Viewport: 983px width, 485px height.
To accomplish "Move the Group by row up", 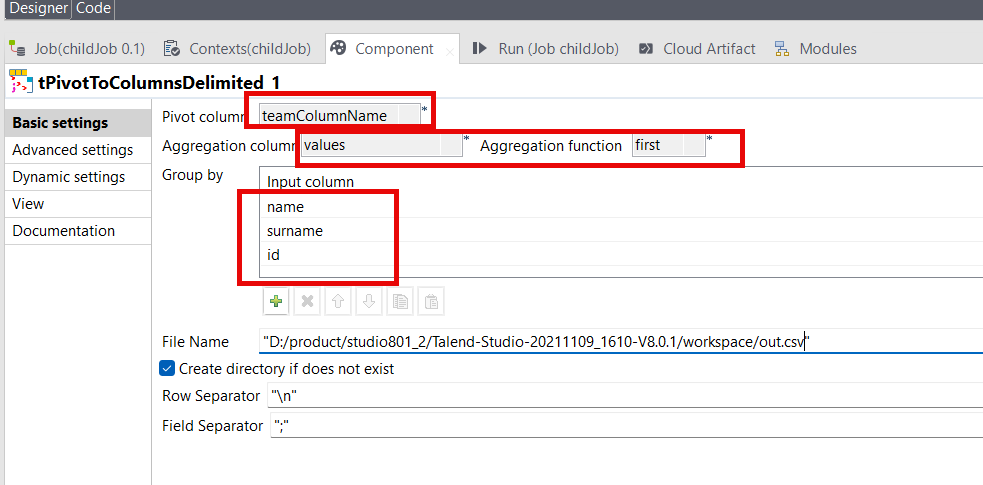I will tap(338, 301).
